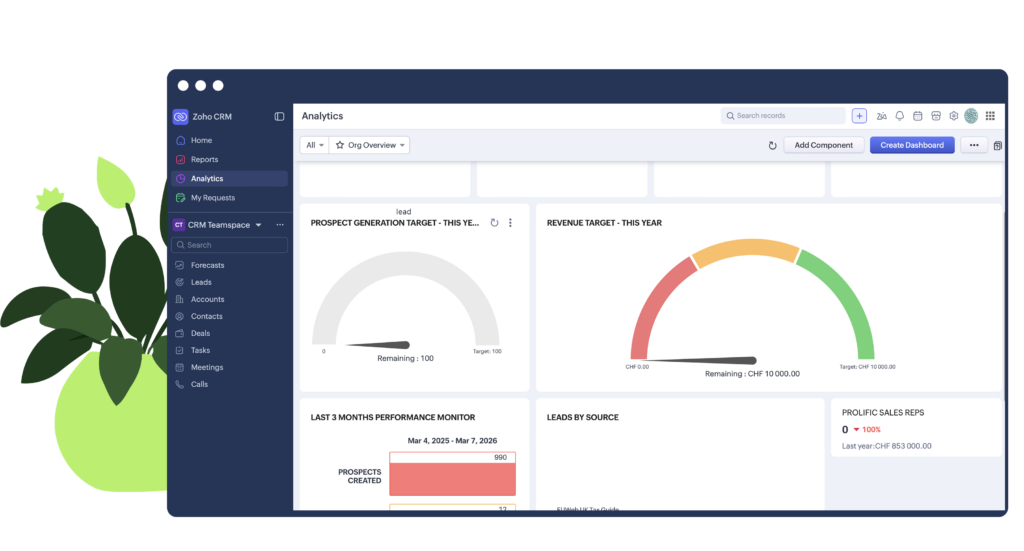
Task: Click the red 100% decrease indicator
Action: coord(867,430)
